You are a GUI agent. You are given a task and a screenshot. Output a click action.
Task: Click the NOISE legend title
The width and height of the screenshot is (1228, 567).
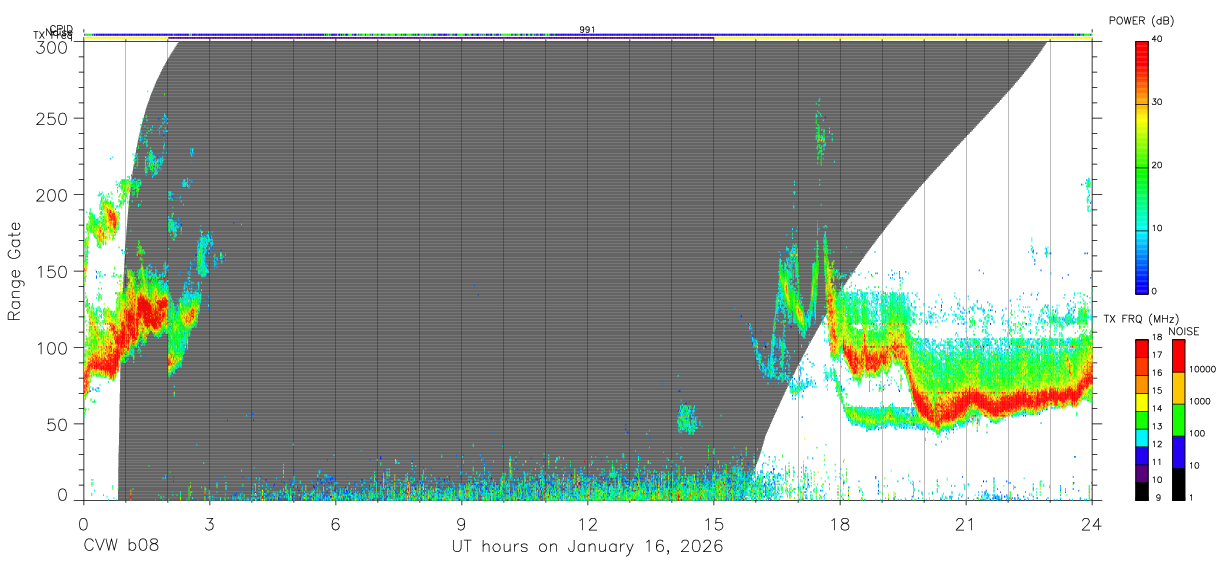(1183, 331)
